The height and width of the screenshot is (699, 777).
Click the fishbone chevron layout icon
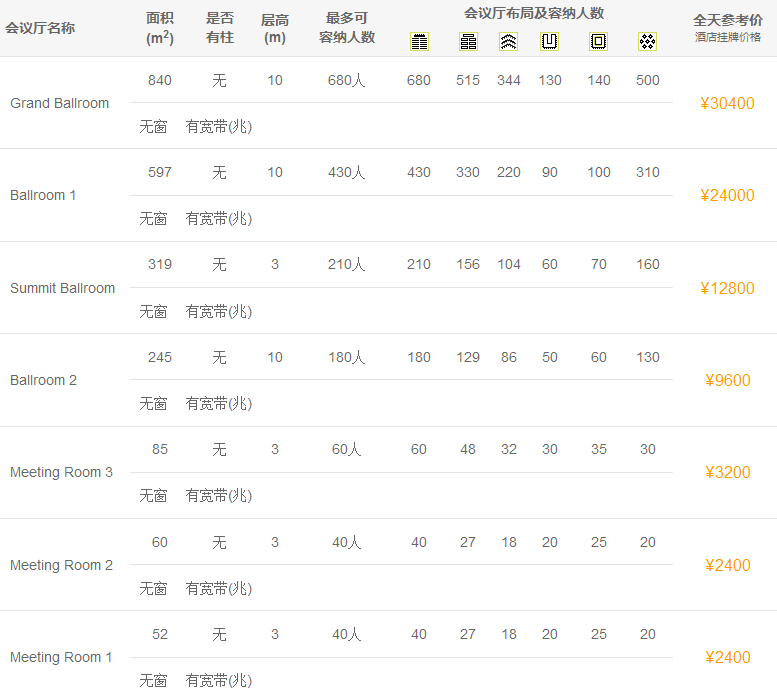pyautogui.click(x=509, y=41)
